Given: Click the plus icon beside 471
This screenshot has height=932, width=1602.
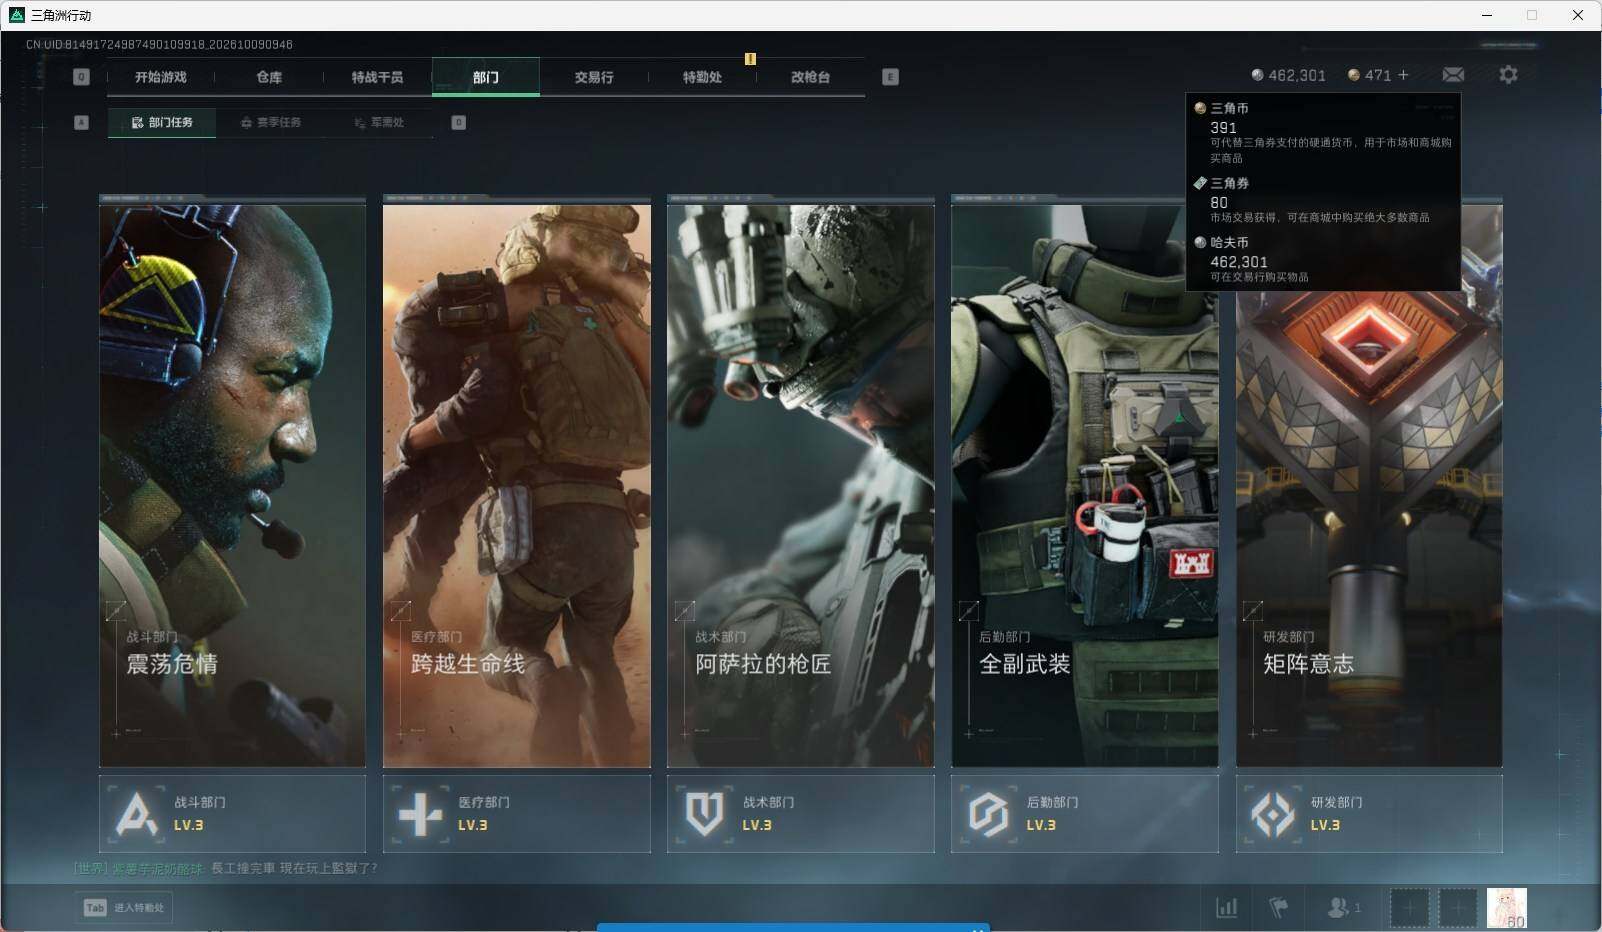Looking at the screenshot, I should [x=1403, y=75].
